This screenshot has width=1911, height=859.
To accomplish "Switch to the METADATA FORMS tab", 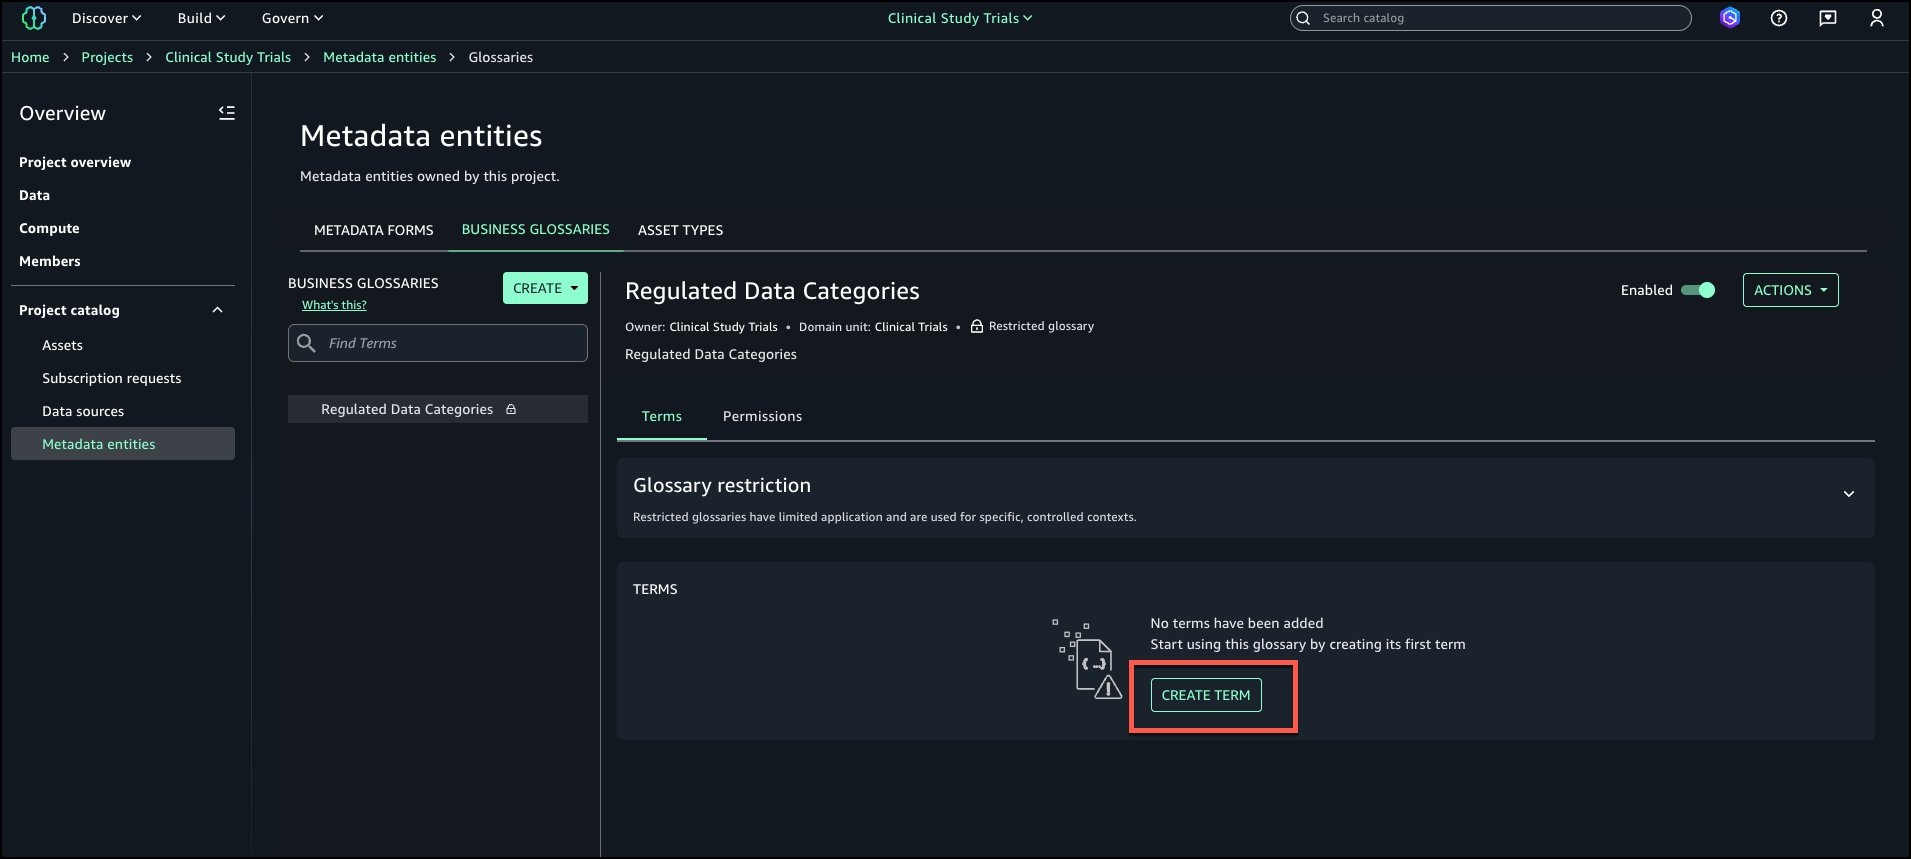I will click(373, 230).
